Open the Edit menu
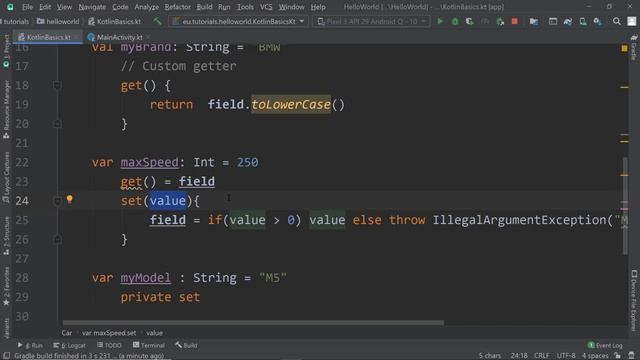640x360 pixels. point(45,7)
